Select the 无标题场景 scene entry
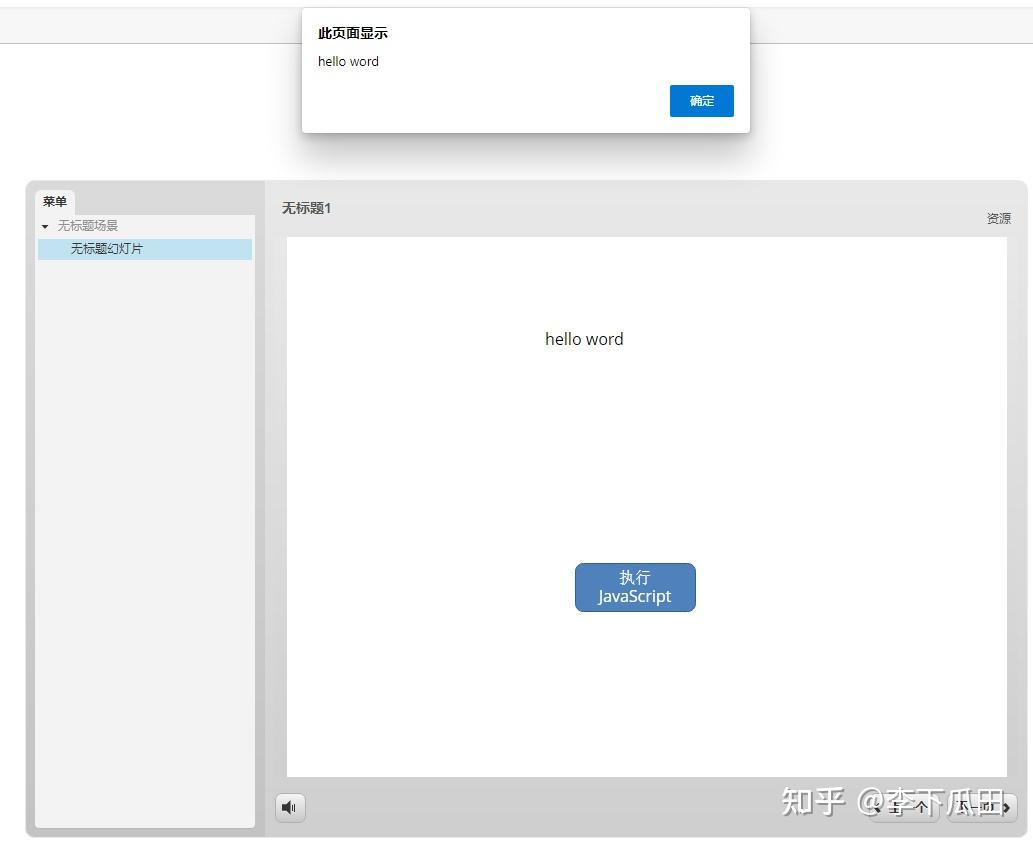 point(88,226)
